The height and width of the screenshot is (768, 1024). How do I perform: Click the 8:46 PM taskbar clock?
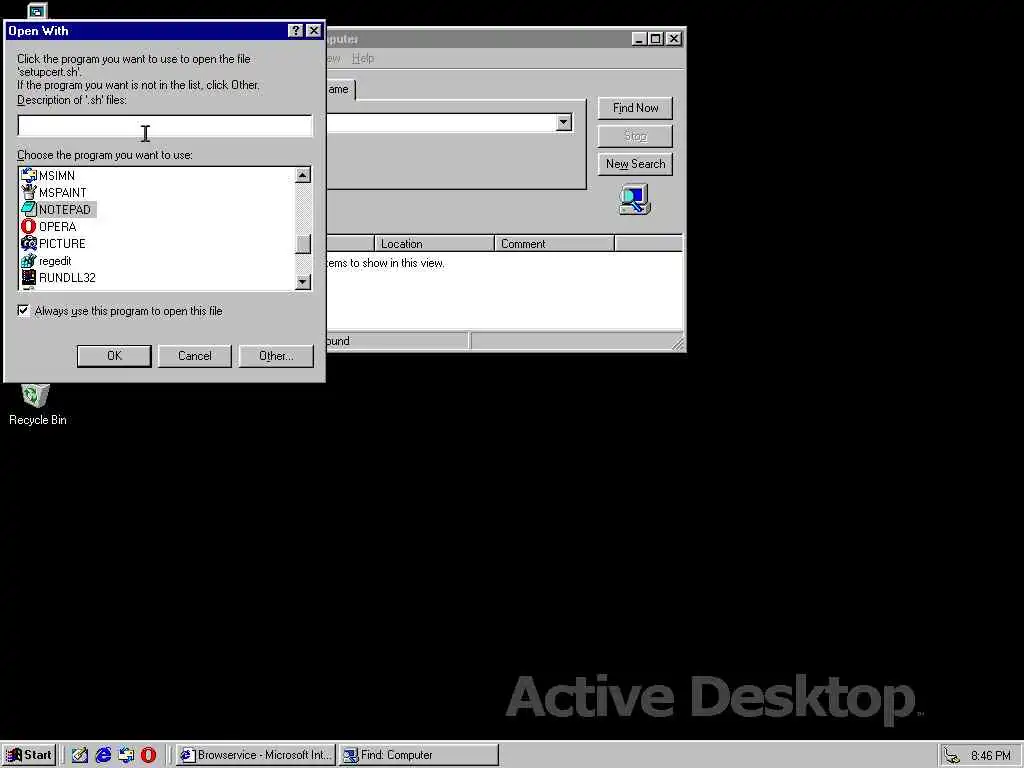[991, 756]
